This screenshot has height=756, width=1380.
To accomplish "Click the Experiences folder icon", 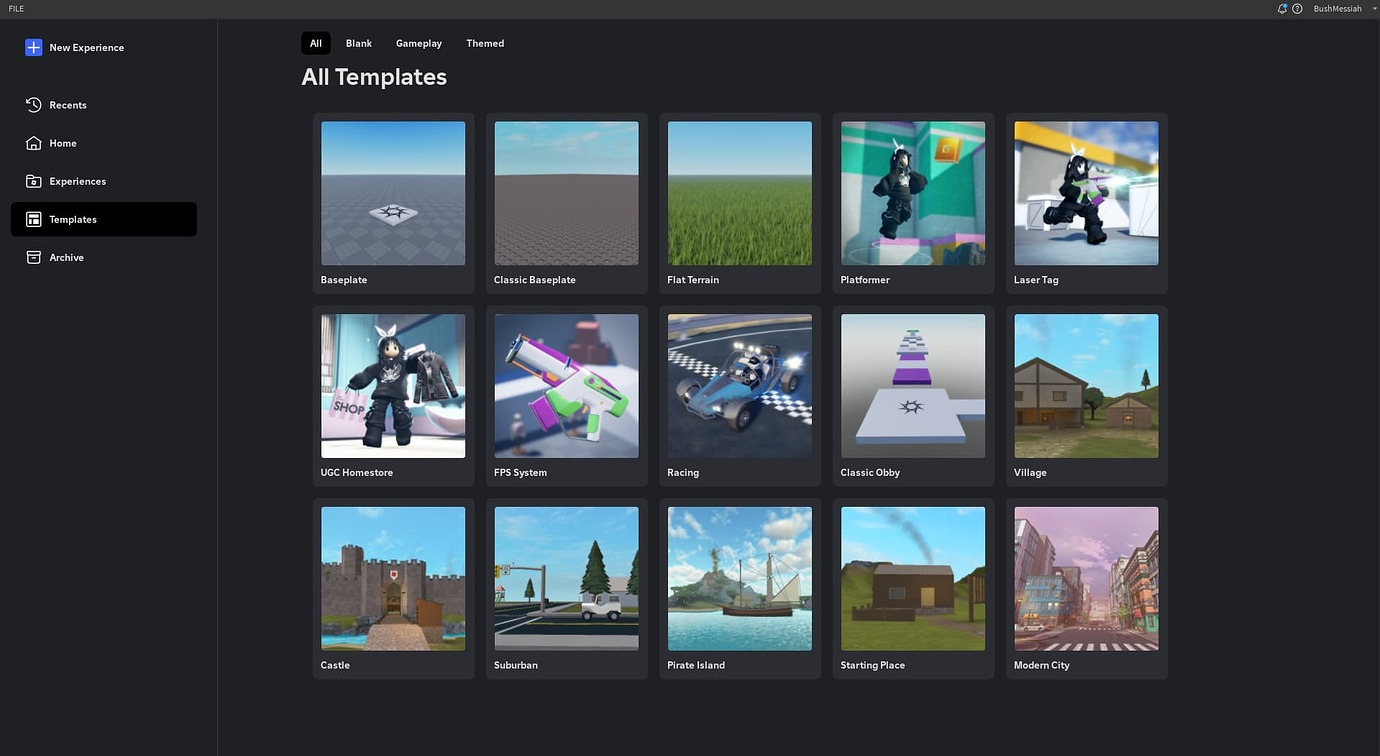I will 34,181.
